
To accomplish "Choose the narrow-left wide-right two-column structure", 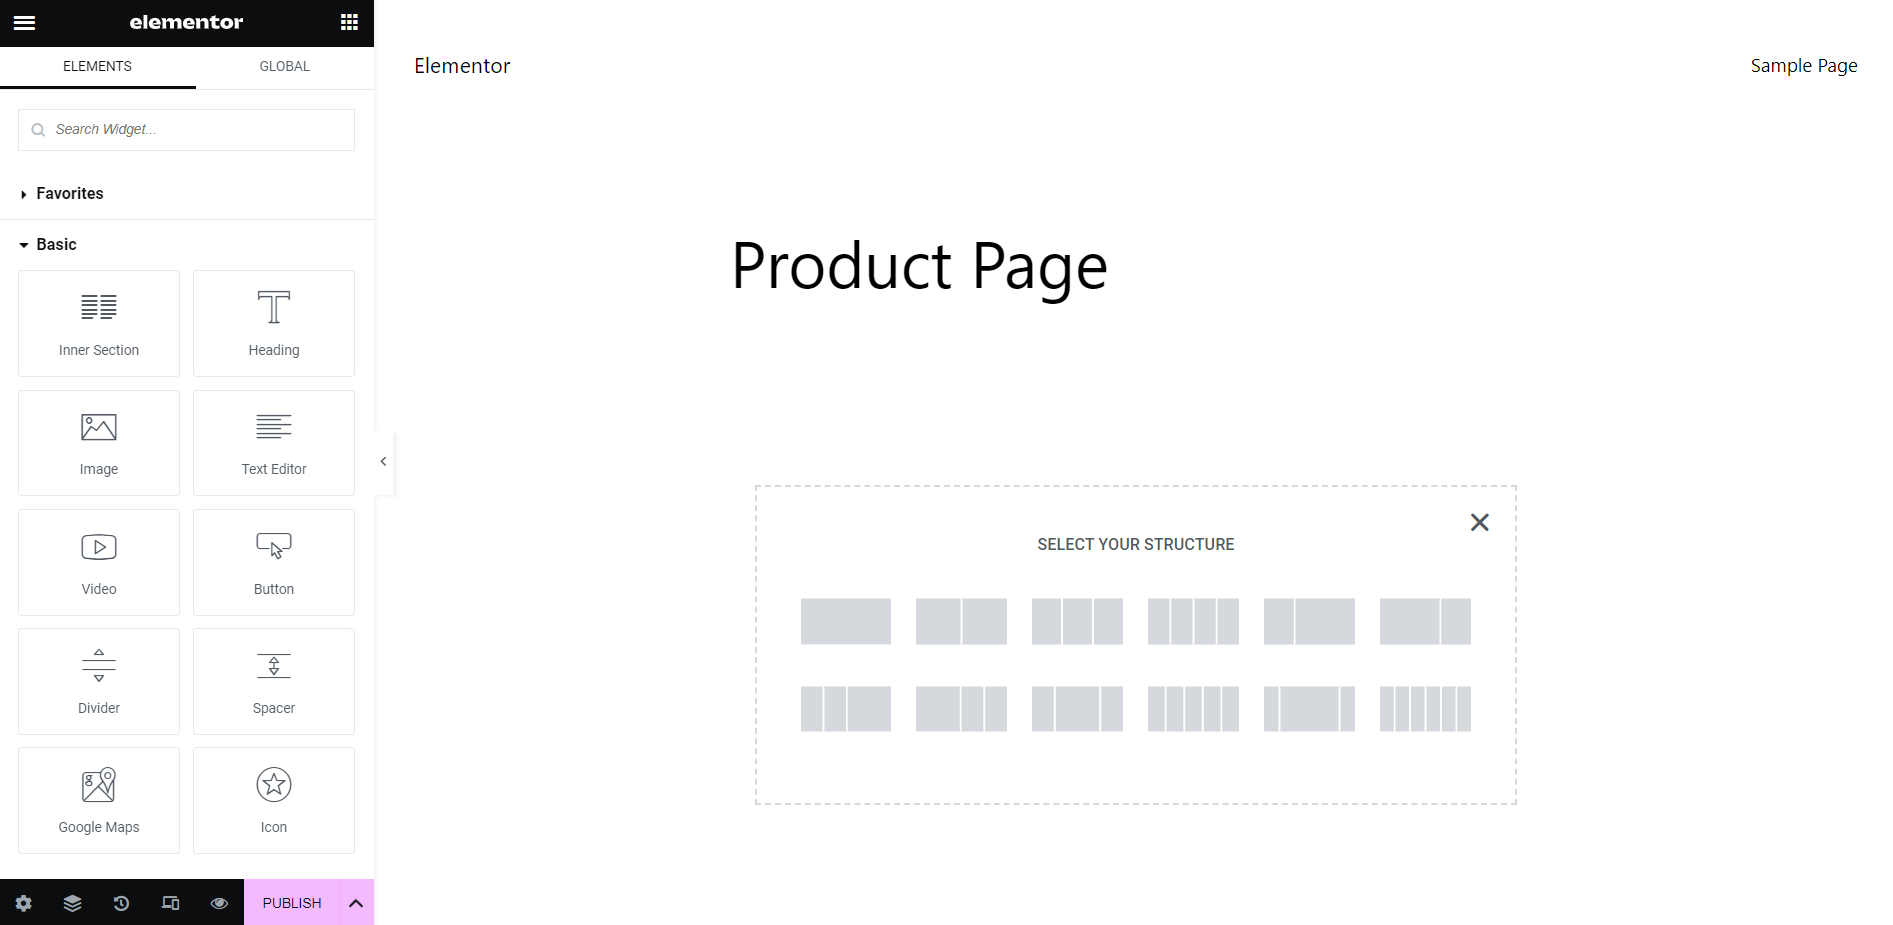I will (x=1309, y=622).
